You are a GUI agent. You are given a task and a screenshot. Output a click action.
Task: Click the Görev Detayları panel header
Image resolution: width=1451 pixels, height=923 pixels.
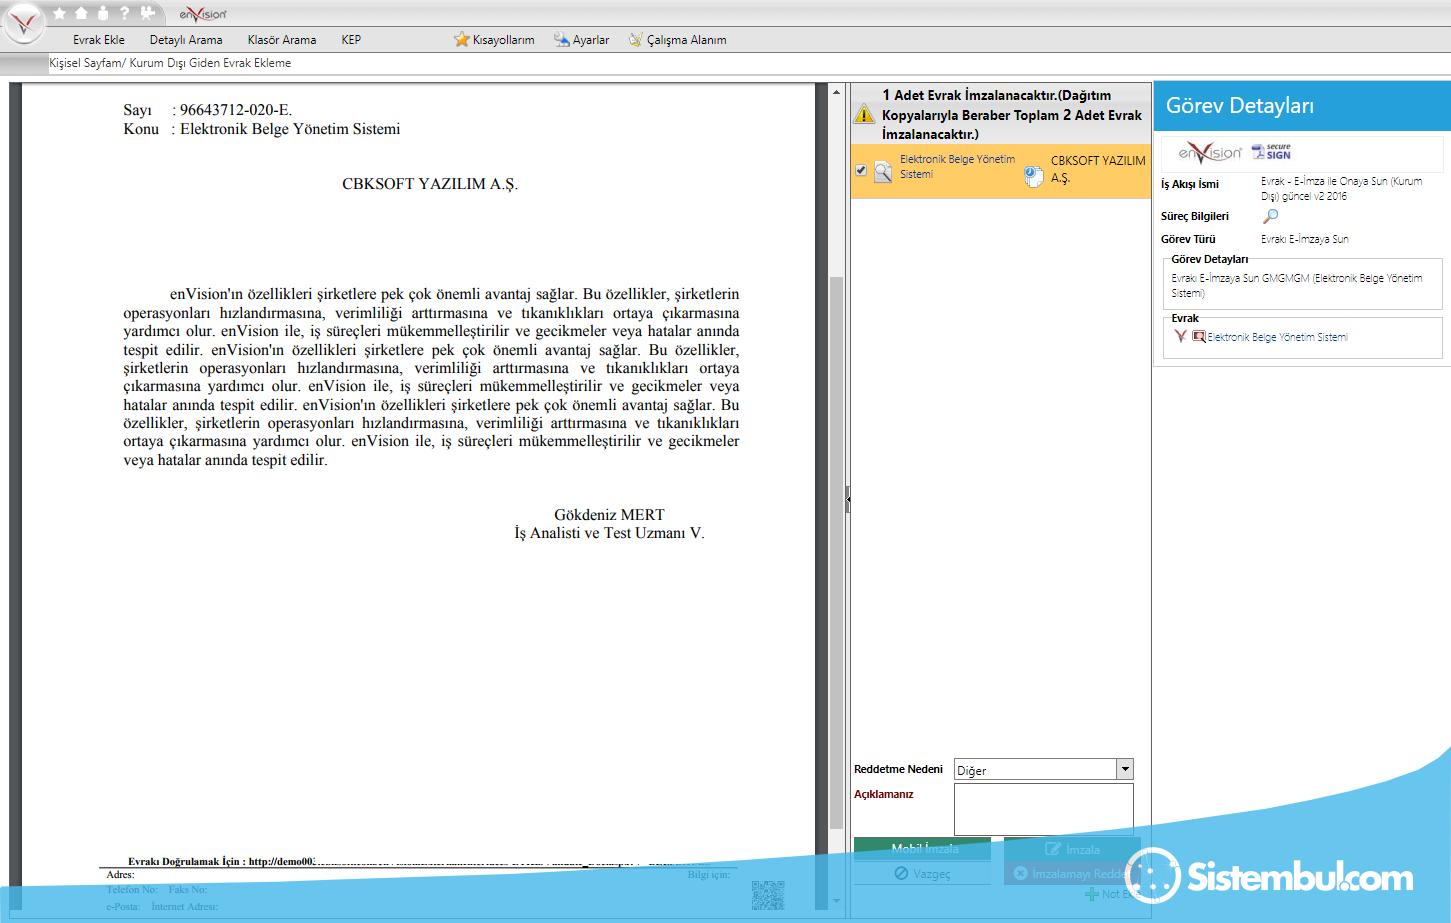tap(1302, 106)
